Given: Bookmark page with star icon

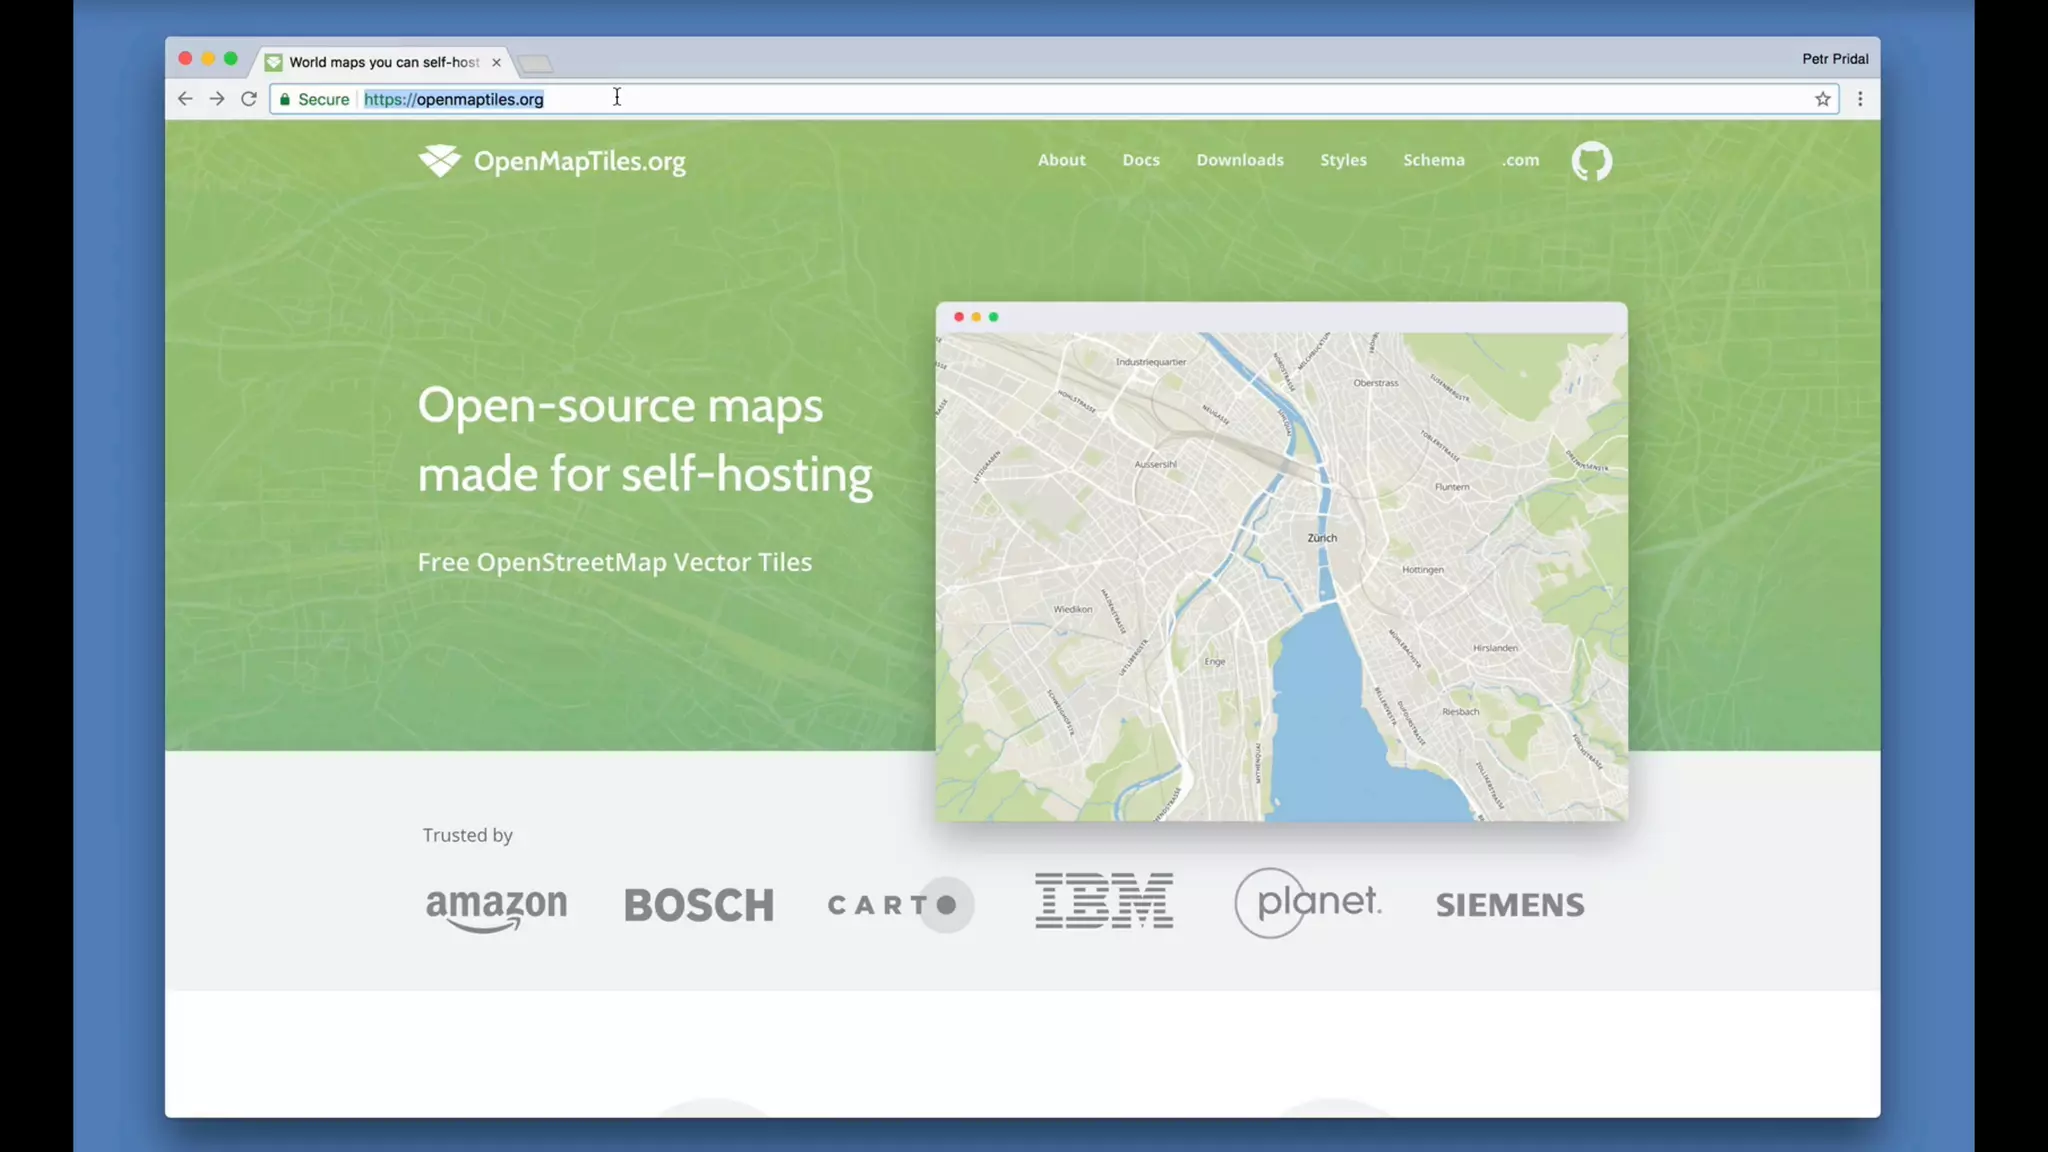Looking at the screenshot, I should [x=1822, y=99].
